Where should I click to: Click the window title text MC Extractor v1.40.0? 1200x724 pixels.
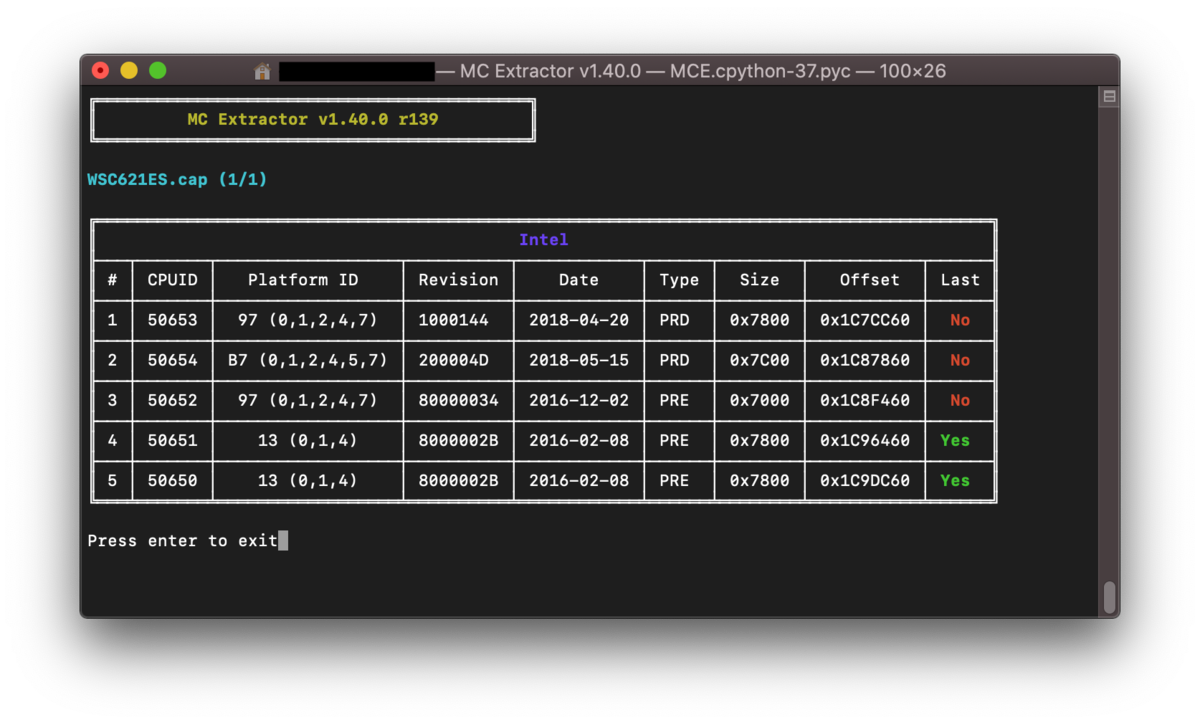point(551,71)
